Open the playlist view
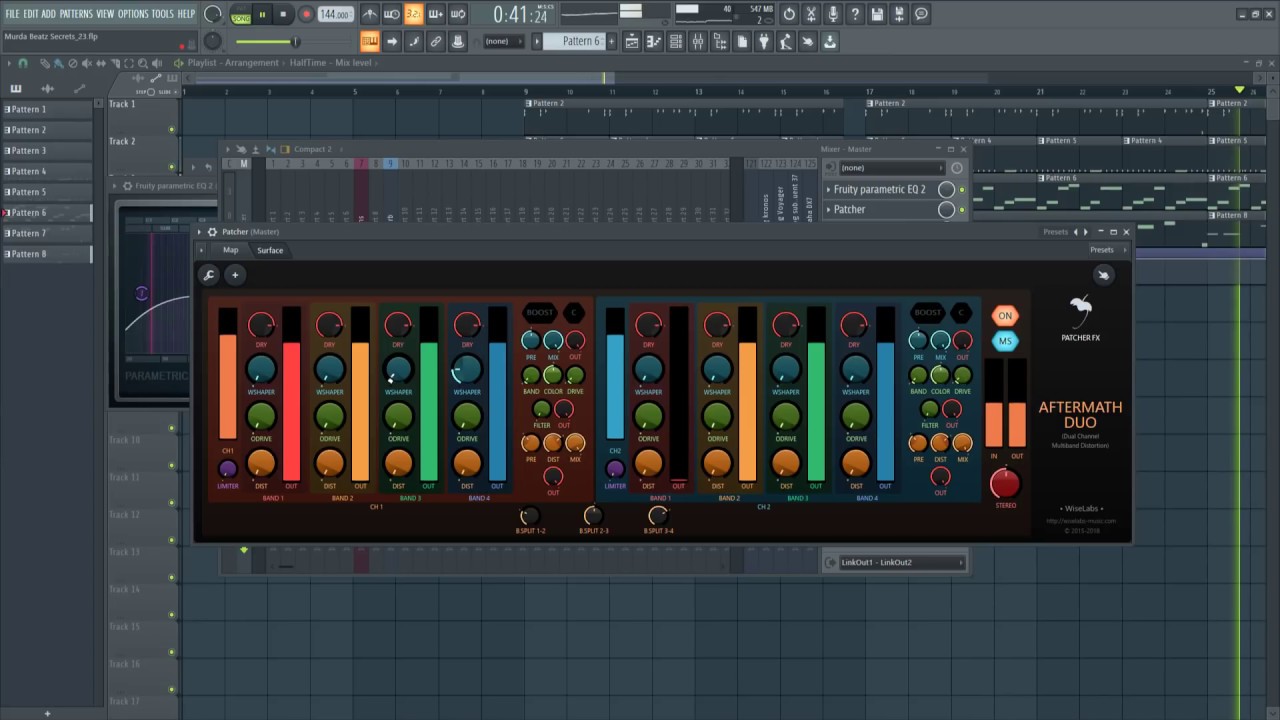 pyautogui.click(x=632, y=41)
